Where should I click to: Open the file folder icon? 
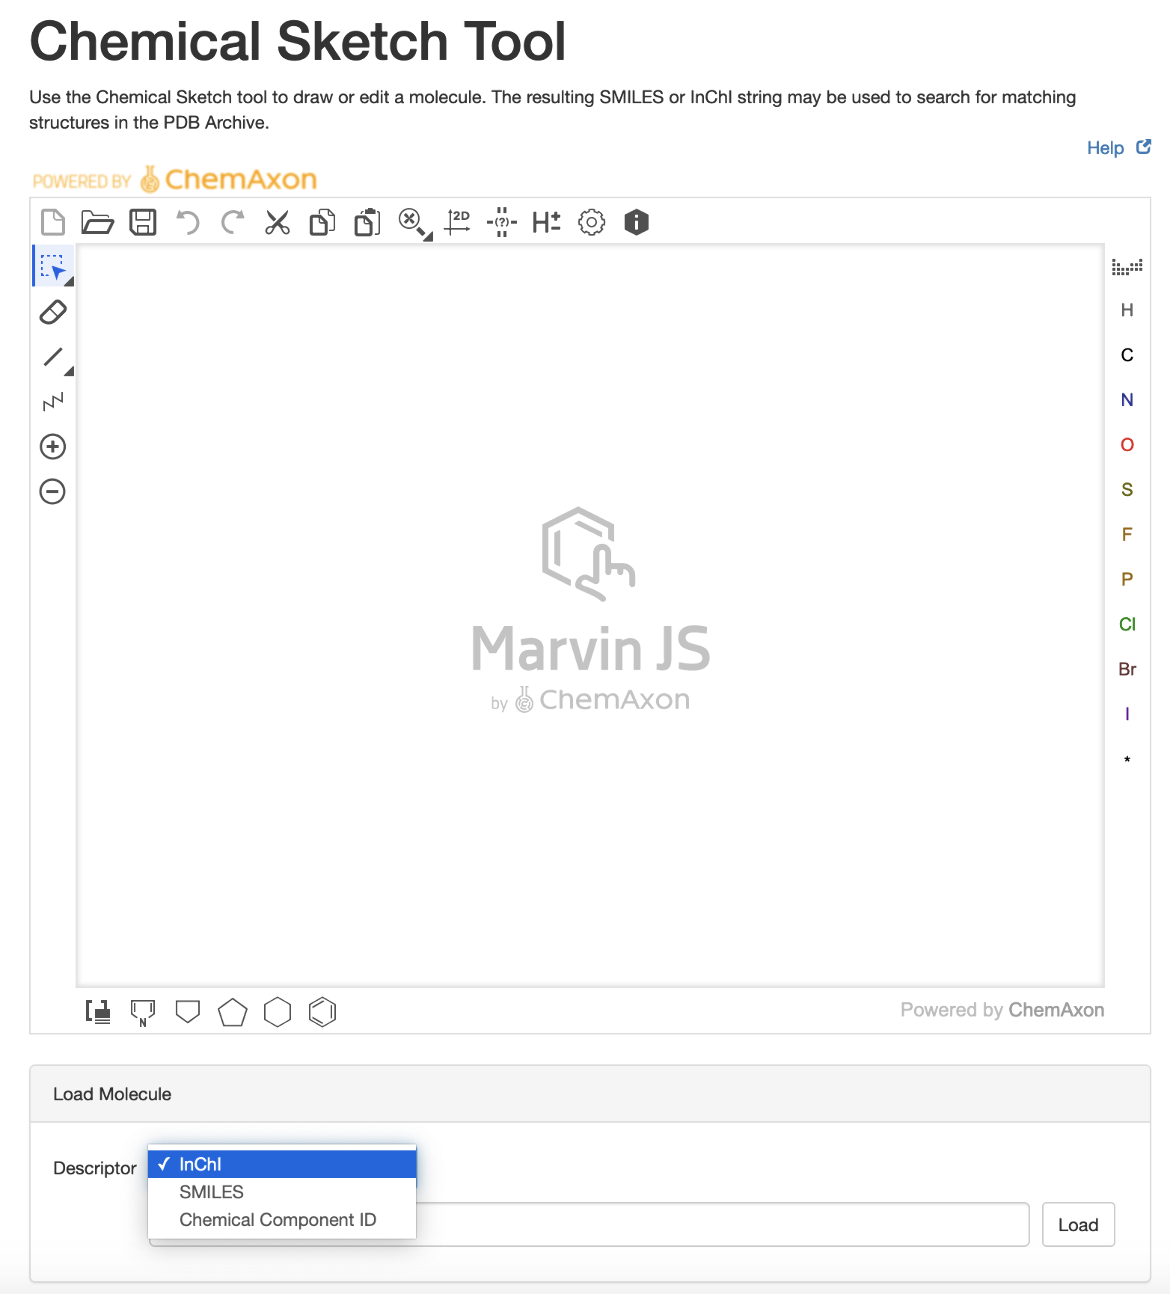click(97, 222)
